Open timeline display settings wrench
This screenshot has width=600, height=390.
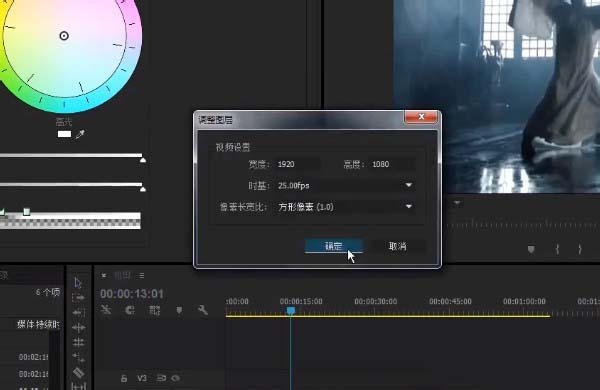pyautogui.click(x=203, y=310)
